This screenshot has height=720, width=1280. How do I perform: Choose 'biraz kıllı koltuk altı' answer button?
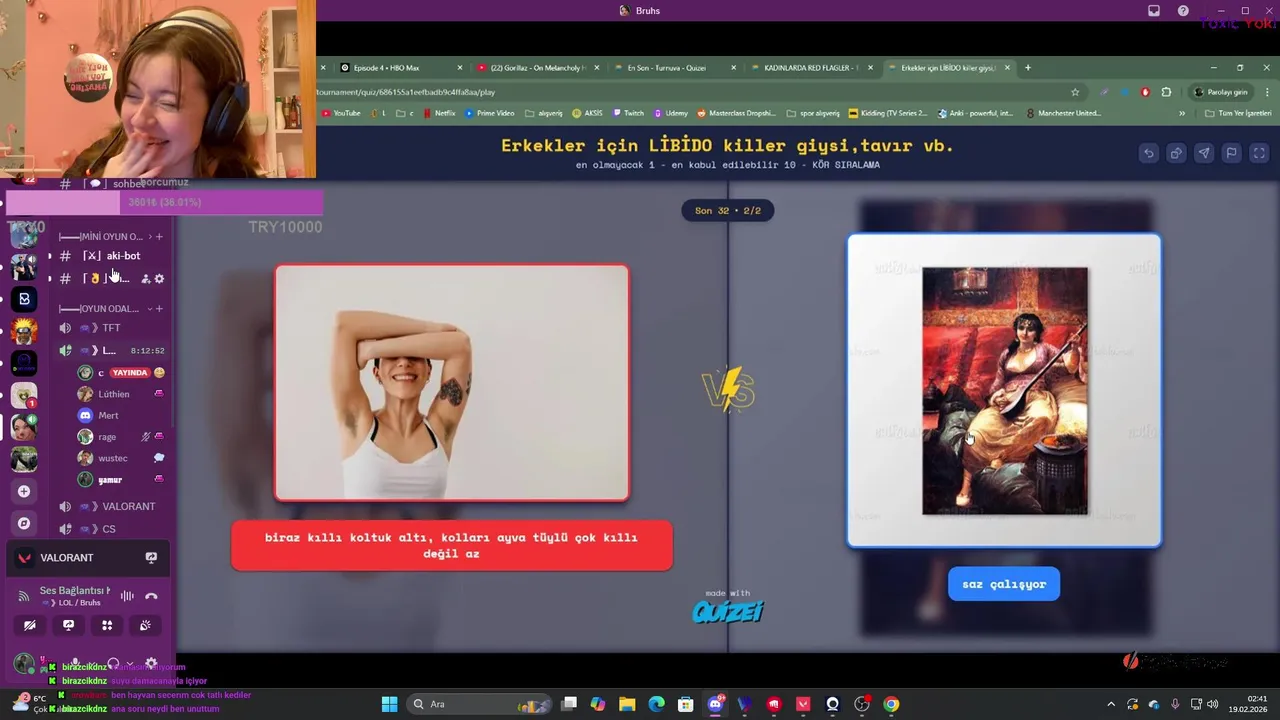451,545
